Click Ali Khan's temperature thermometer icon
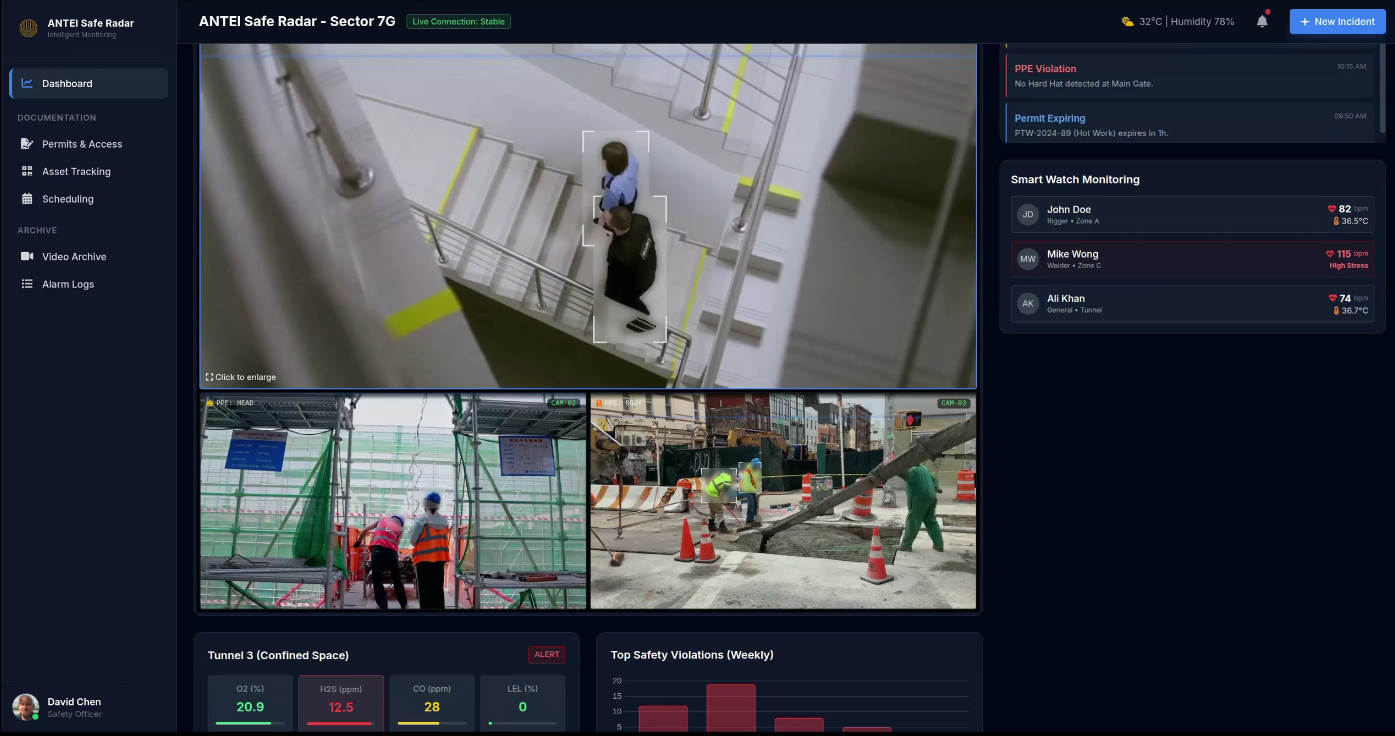The width and height of the screenshot is (1395, 736). [1336, 310]
